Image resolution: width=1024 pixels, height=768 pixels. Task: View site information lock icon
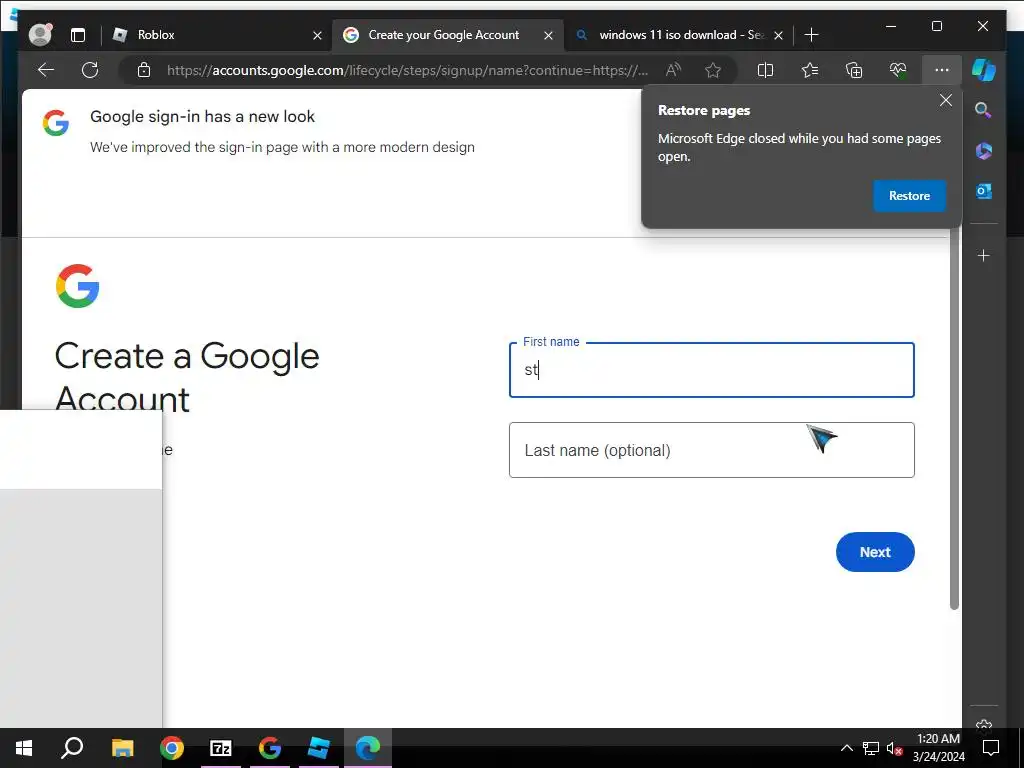(x=144, y=70)
